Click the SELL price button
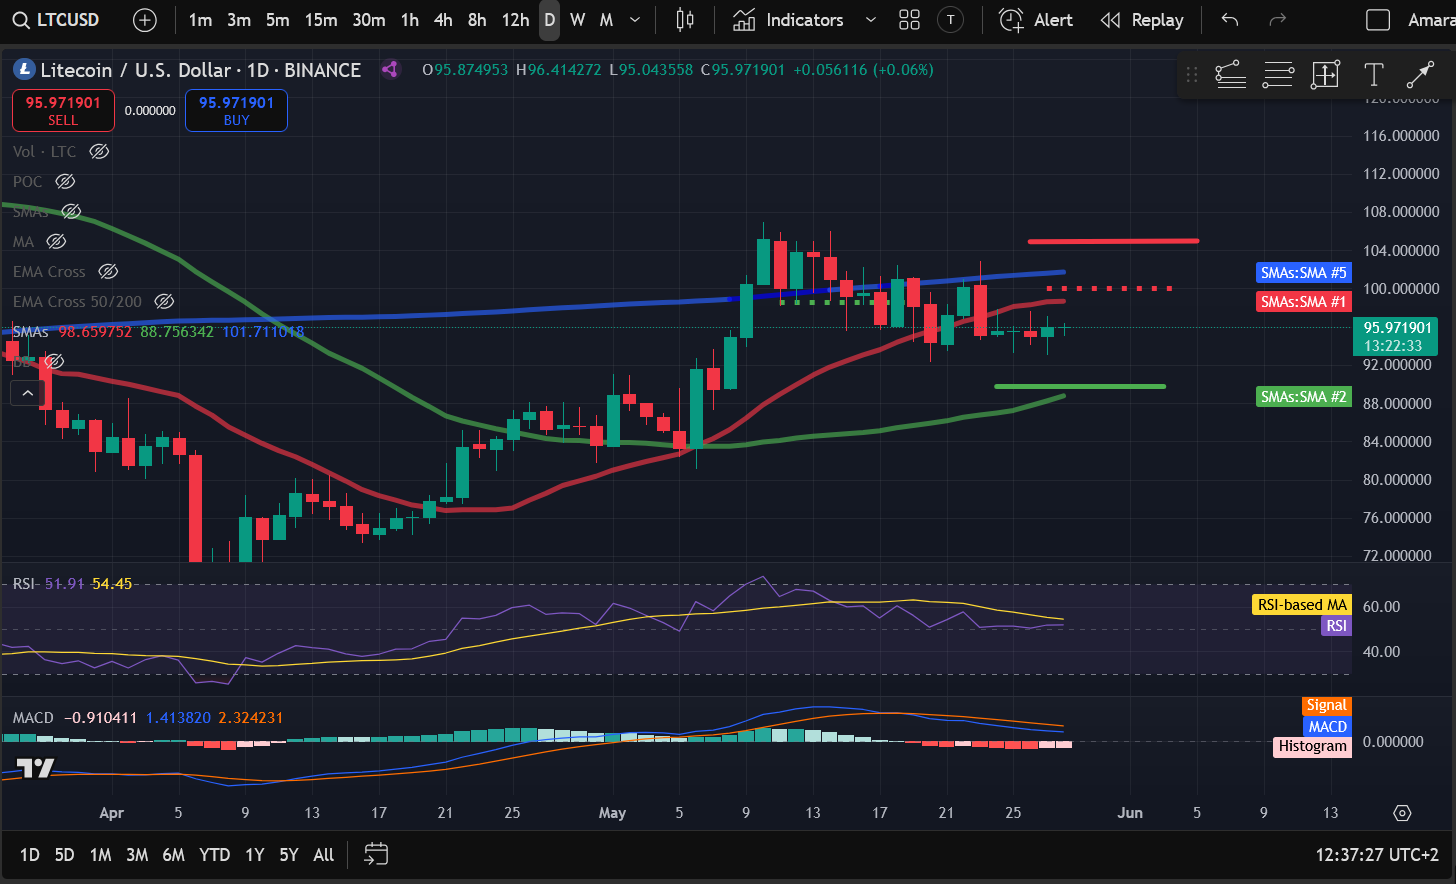The image size is (1456, 884). click(x=63, y=110)
